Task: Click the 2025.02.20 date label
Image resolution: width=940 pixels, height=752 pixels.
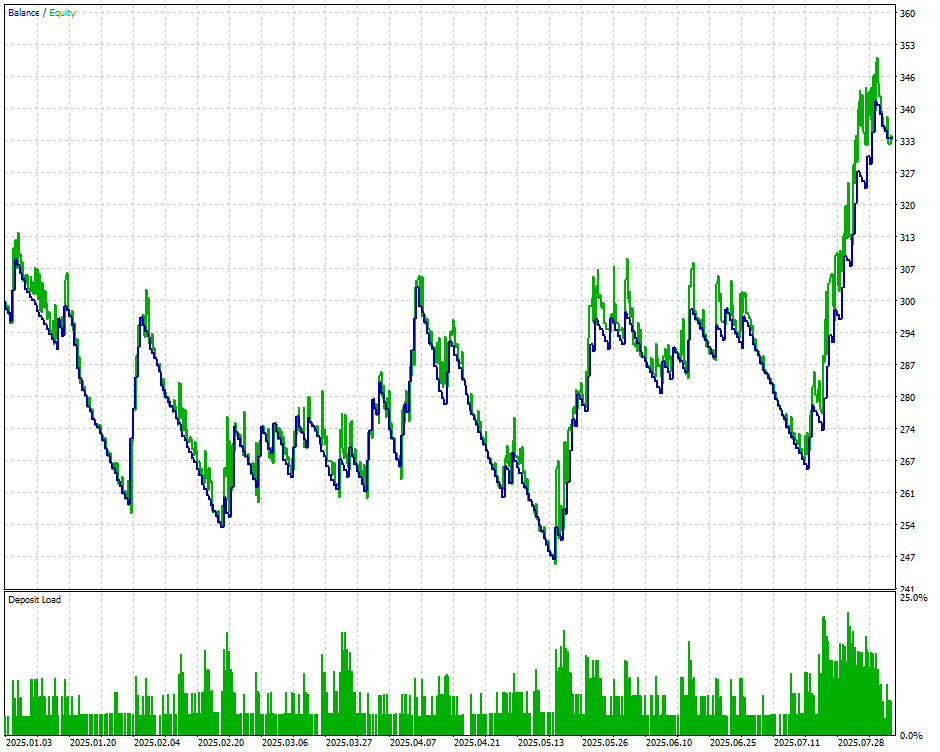Action: click(x=221, y=742)
